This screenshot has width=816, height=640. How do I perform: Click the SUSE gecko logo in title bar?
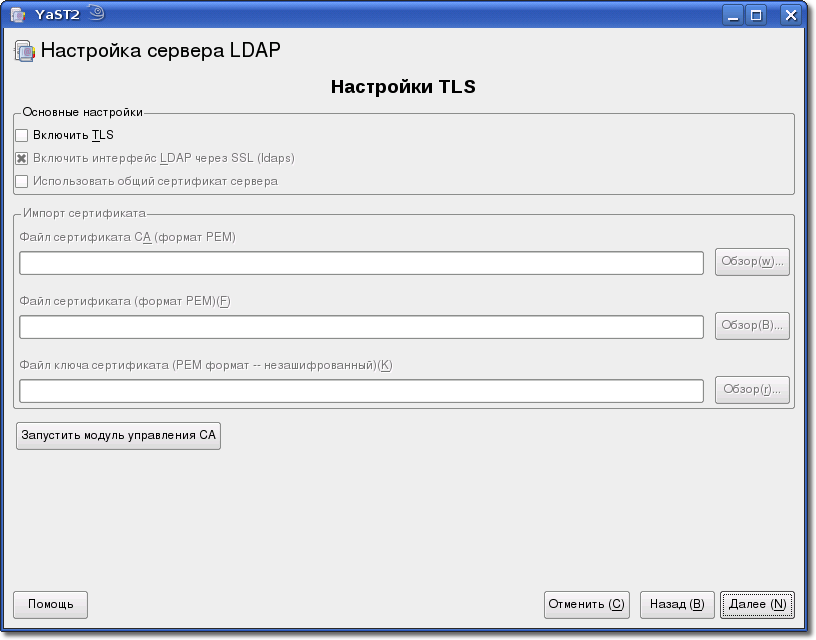coord(96,13)
